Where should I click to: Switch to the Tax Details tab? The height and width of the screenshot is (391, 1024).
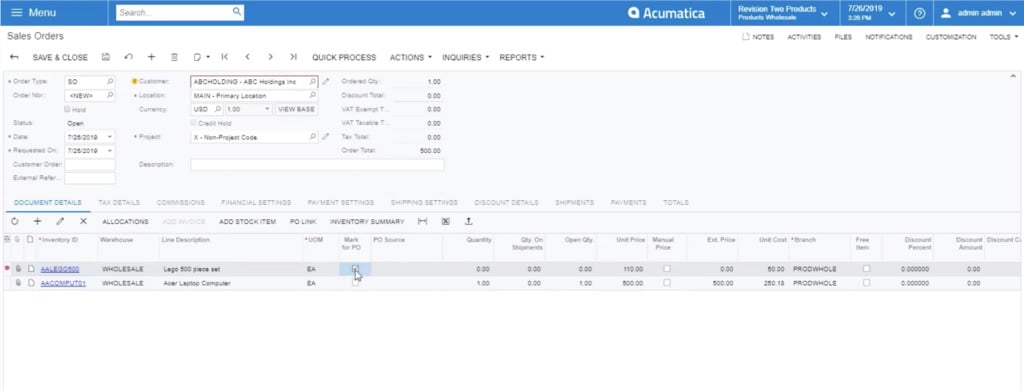click(119, 203)
